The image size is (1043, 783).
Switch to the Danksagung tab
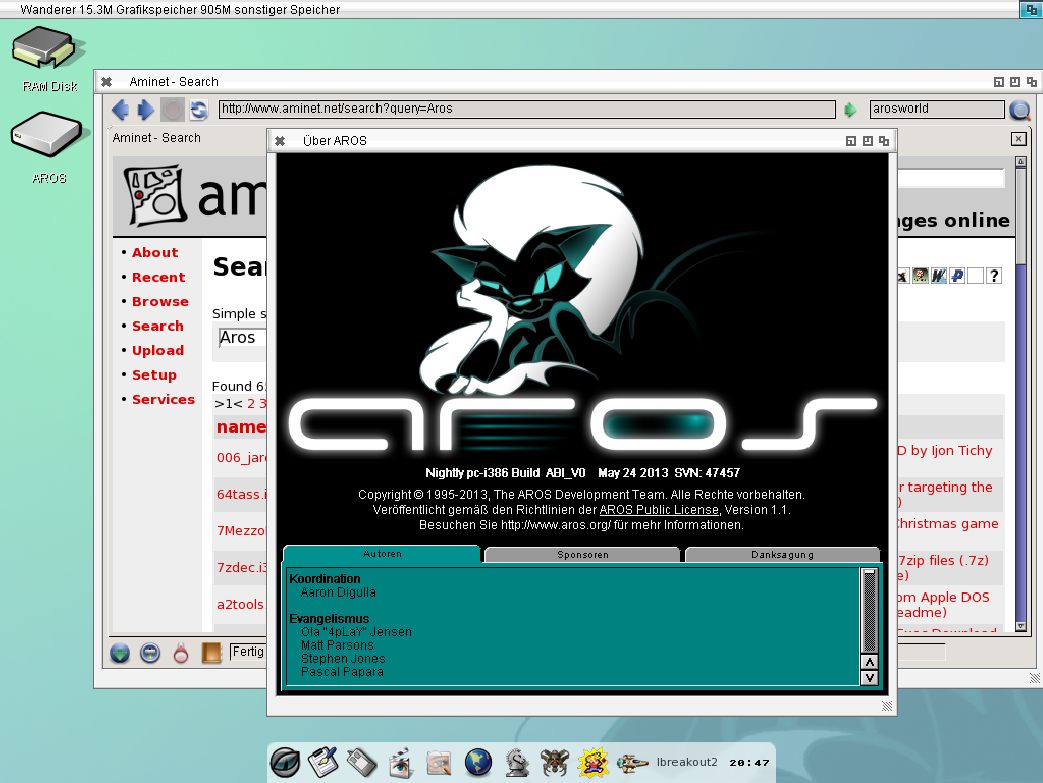point(782,554)
